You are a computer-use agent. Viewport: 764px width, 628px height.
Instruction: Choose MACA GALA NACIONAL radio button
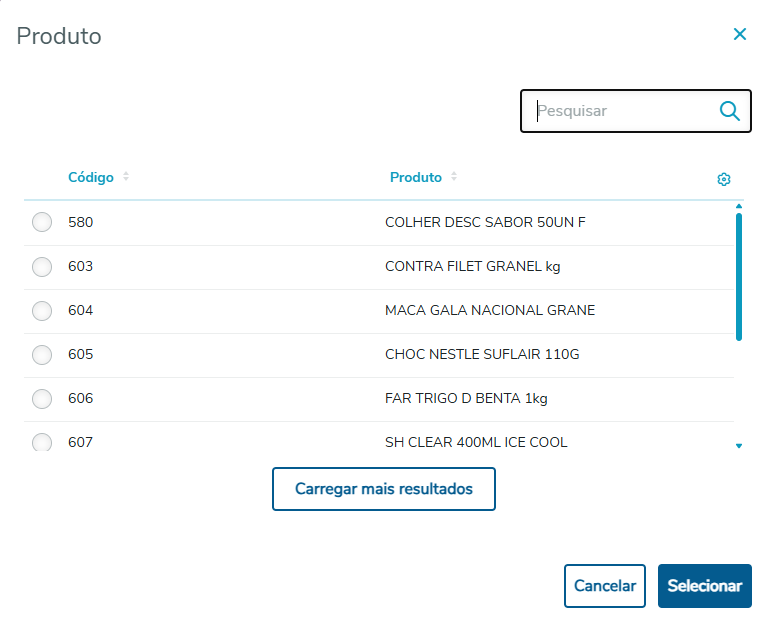tap(42, 311)
